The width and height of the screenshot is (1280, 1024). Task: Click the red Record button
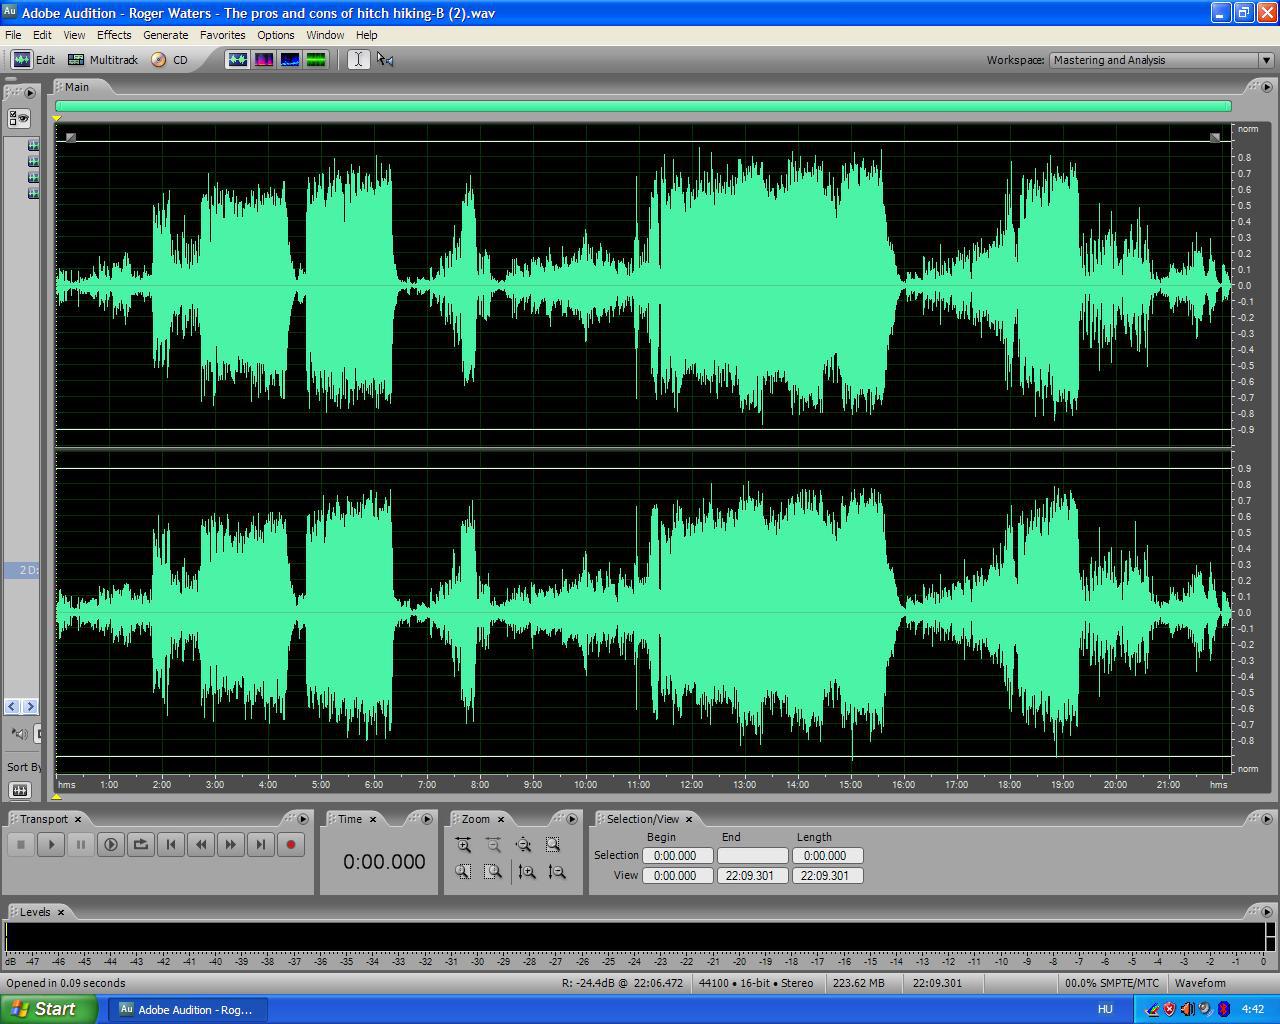(x=291, y=845)
